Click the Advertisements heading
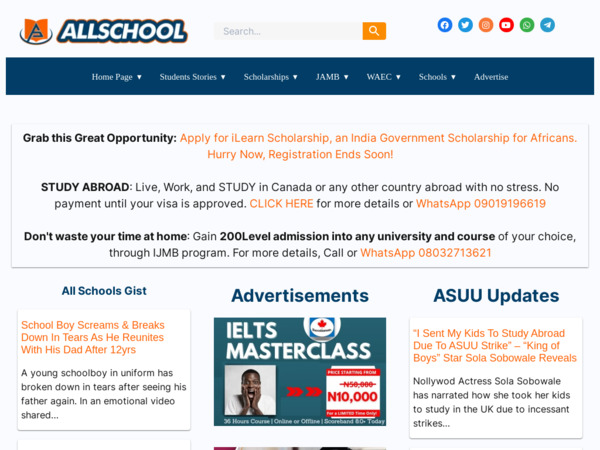600x450 pixels. 300,296
